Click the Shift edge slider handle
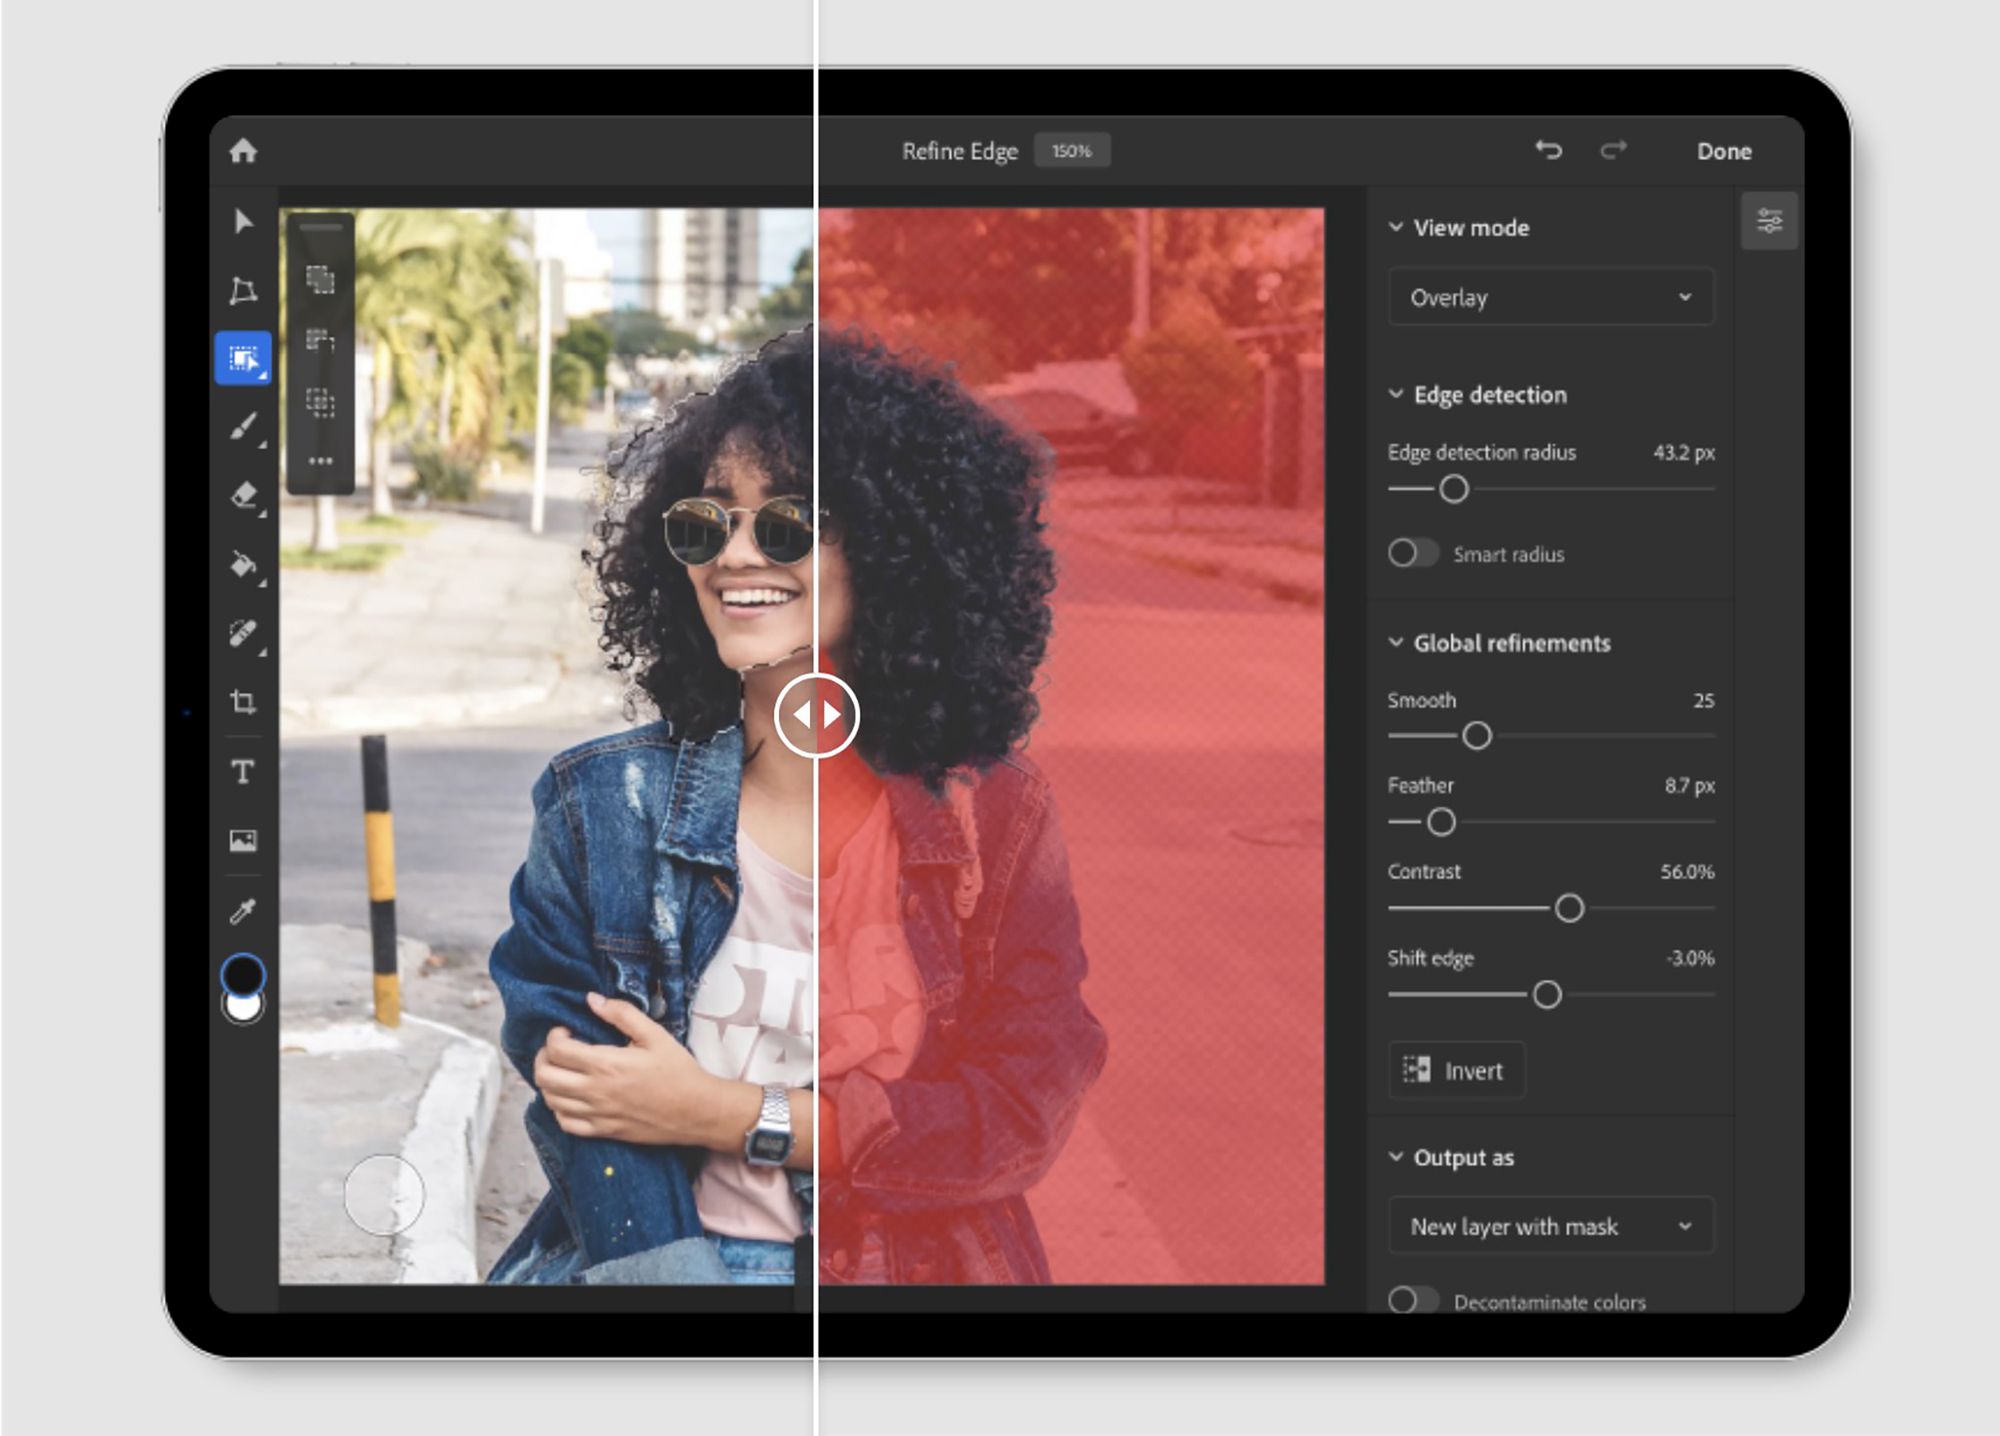Image resolution: width=2000 pixels, height=1436 pixels. (1547, 995)
